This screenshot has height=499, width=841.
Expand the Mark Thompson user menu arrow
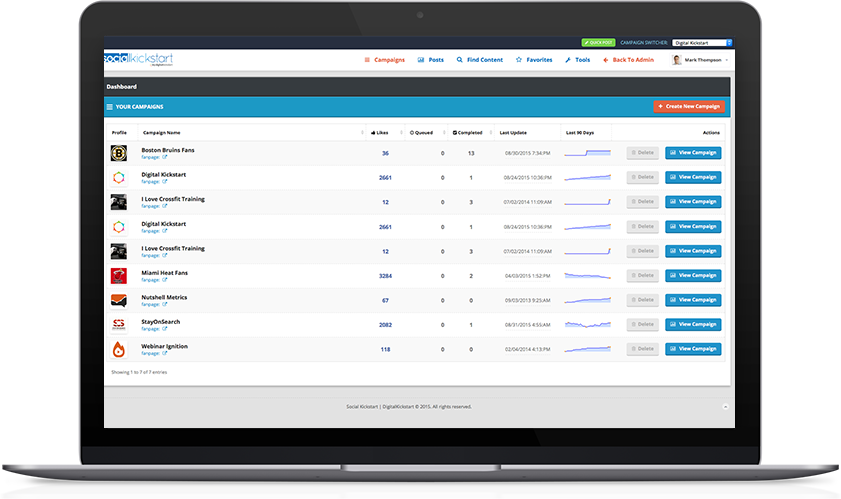[727, 60]
